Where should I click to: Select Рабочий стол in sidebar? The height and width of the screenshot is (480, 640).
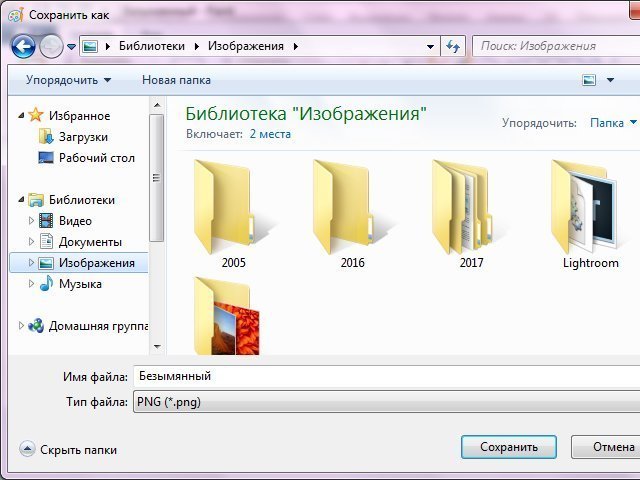[96, 158]
